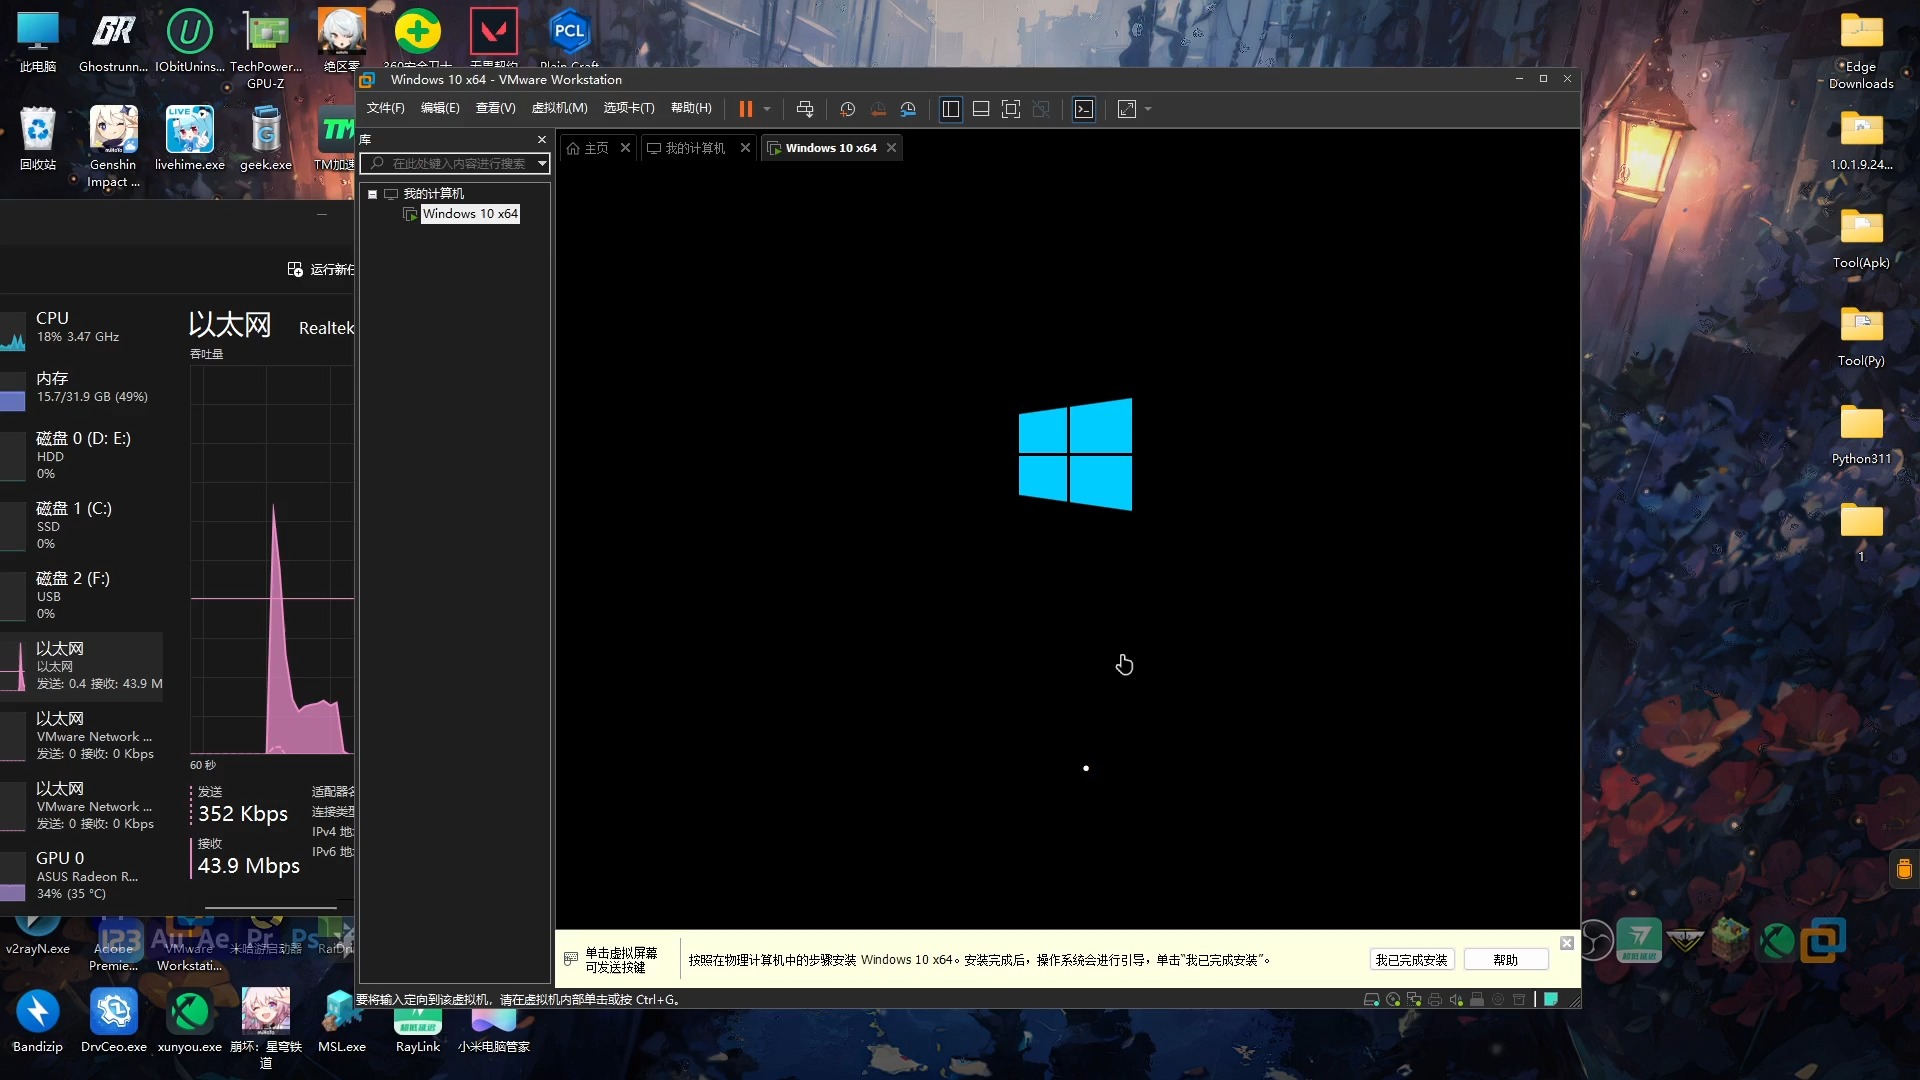Open the stretch guest dropdown arrow

pos(1148,109)
